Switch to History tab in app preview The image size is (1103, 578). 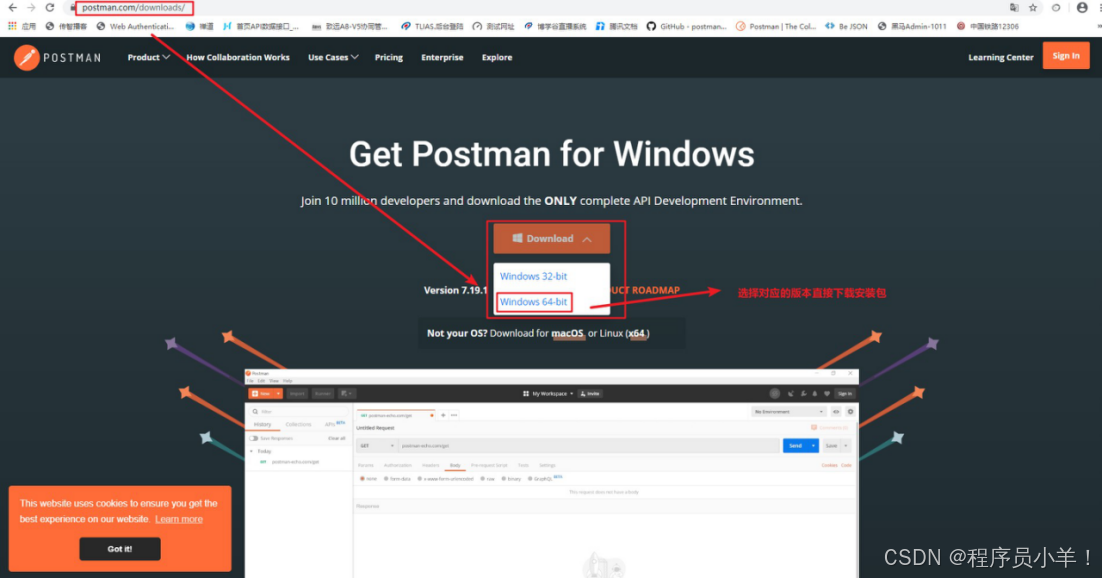tap(262, 425)
